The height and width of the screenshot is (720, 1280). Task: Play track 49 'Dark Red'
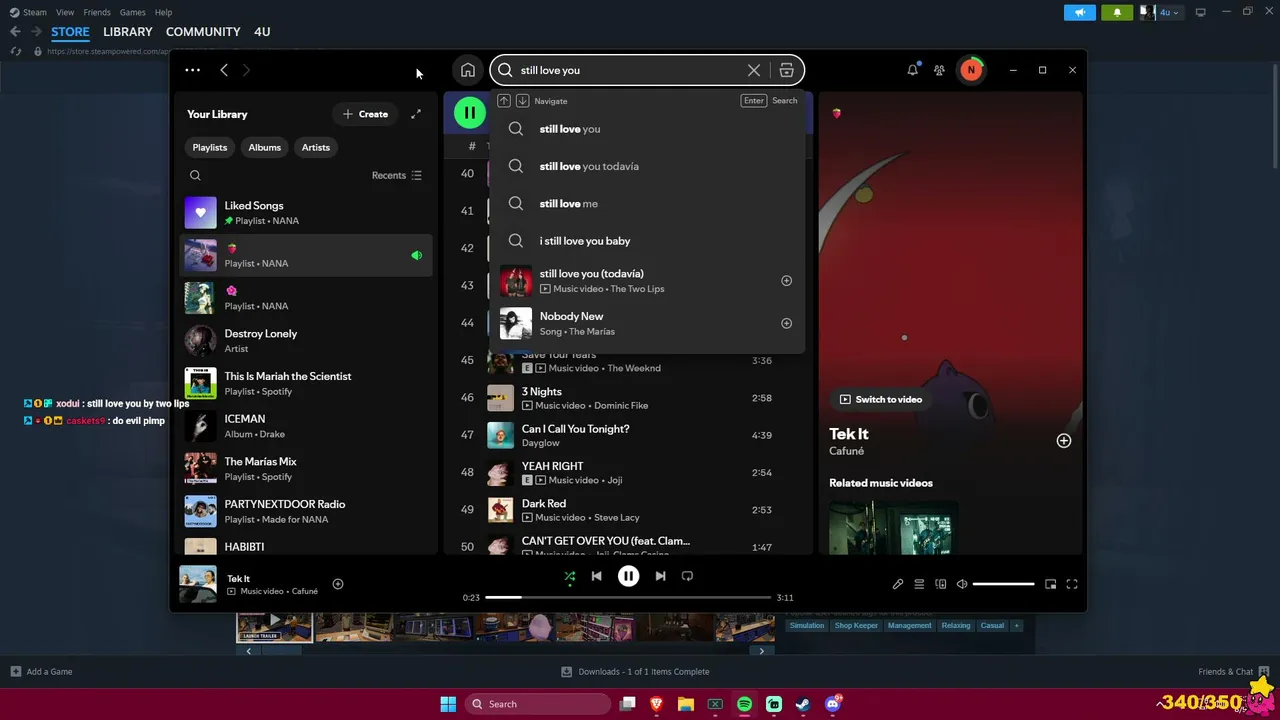[x=628, y=510]
